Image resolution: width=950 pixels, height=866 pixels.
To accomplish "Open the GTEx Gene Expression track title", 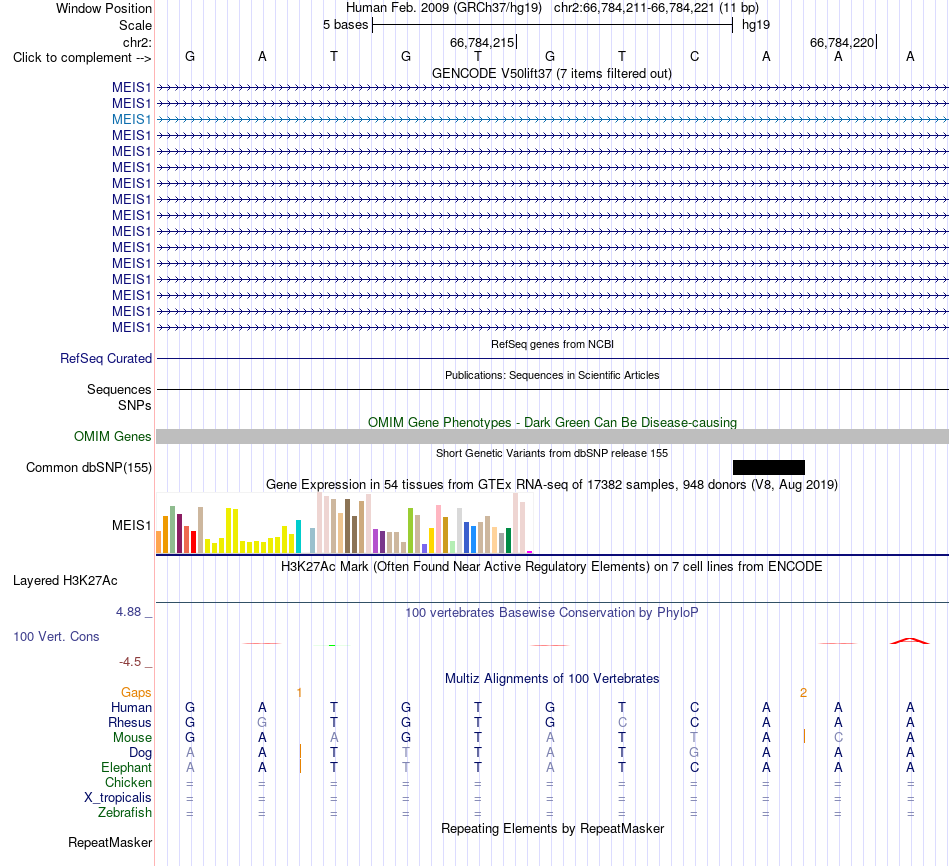I will click(552, 485).
